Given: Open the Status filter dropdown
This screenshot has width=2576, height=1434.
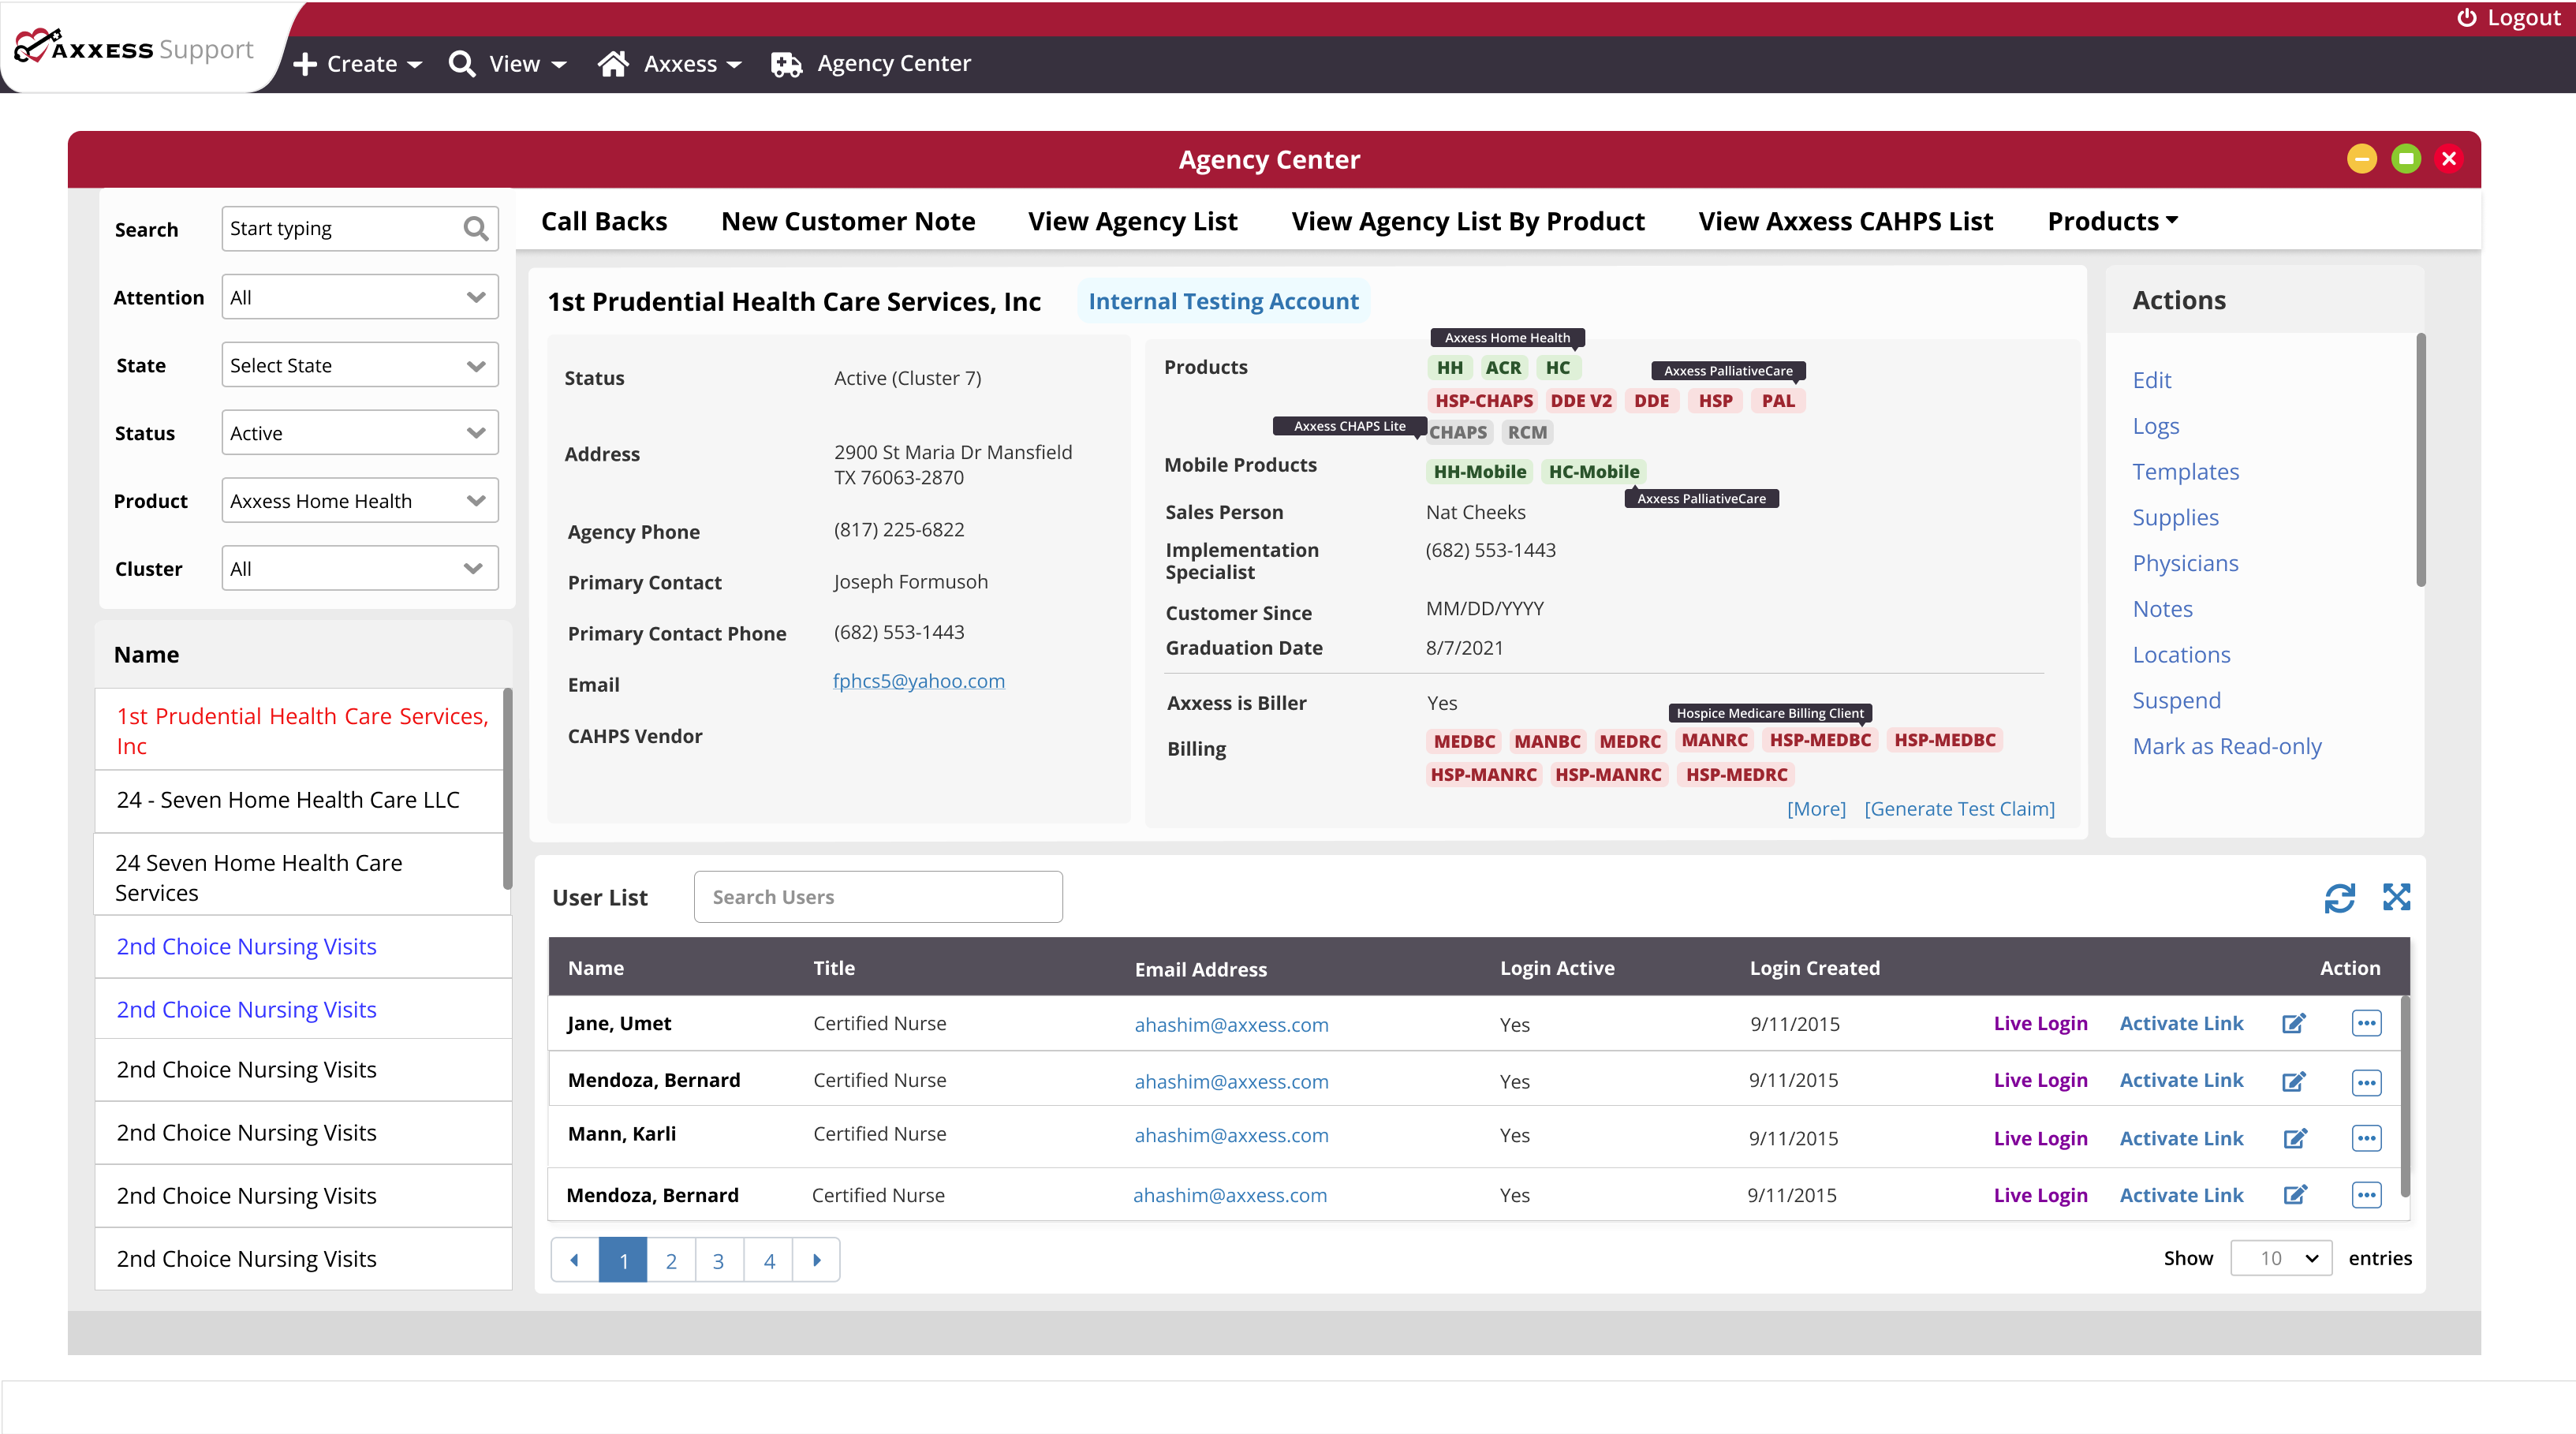Looking at the screenshot, I should click(x=359, y=433).
